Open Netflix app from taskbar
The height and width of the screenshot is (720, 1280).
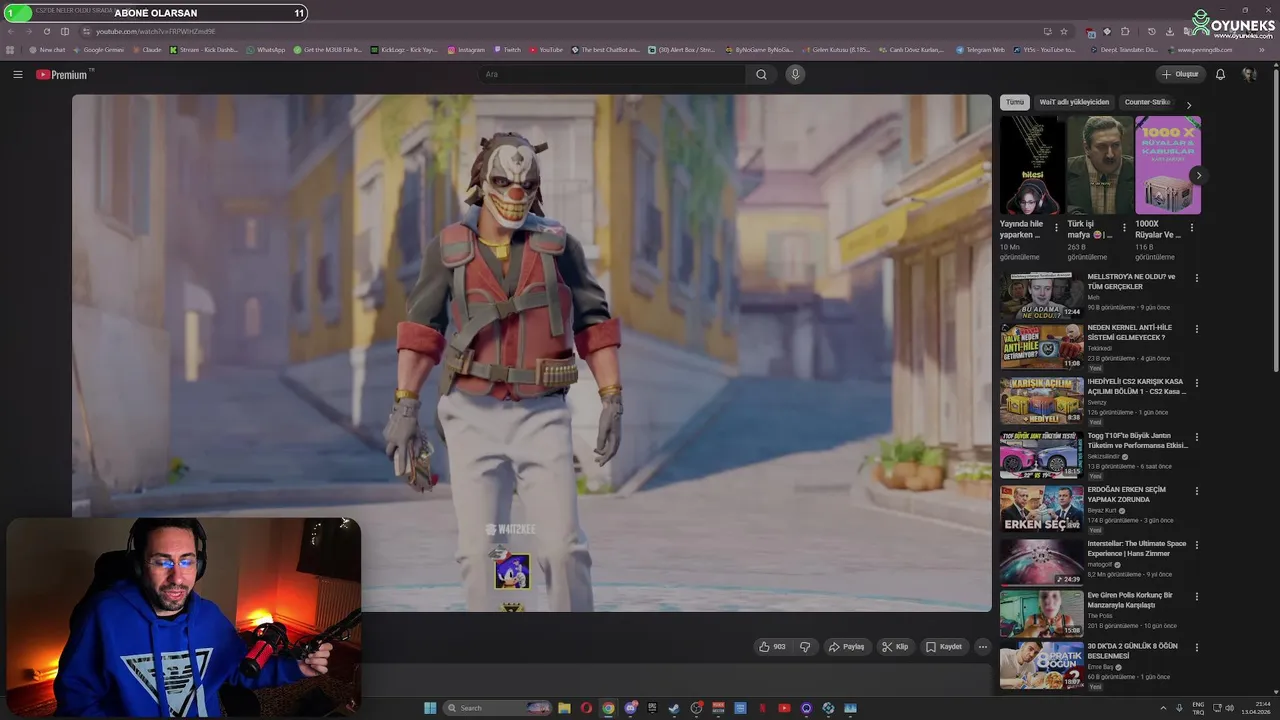(x=762, y=708)
